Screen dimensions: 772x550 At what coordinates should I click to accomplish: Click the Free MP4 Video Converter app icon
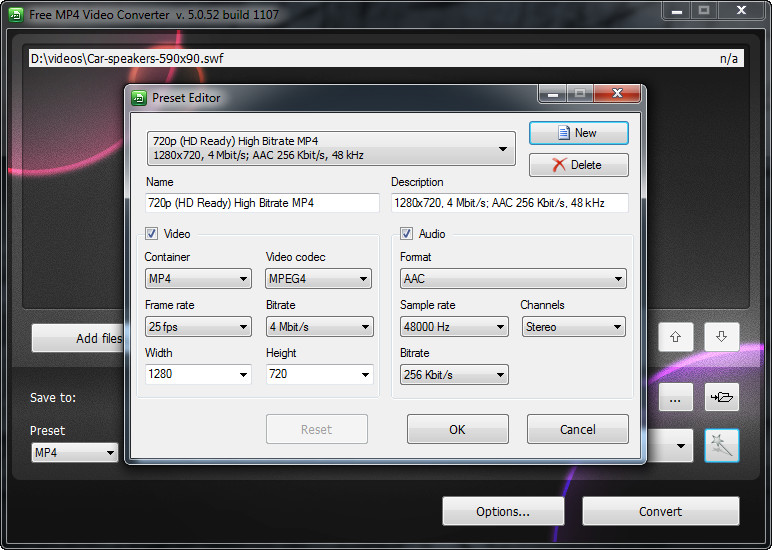16,15
